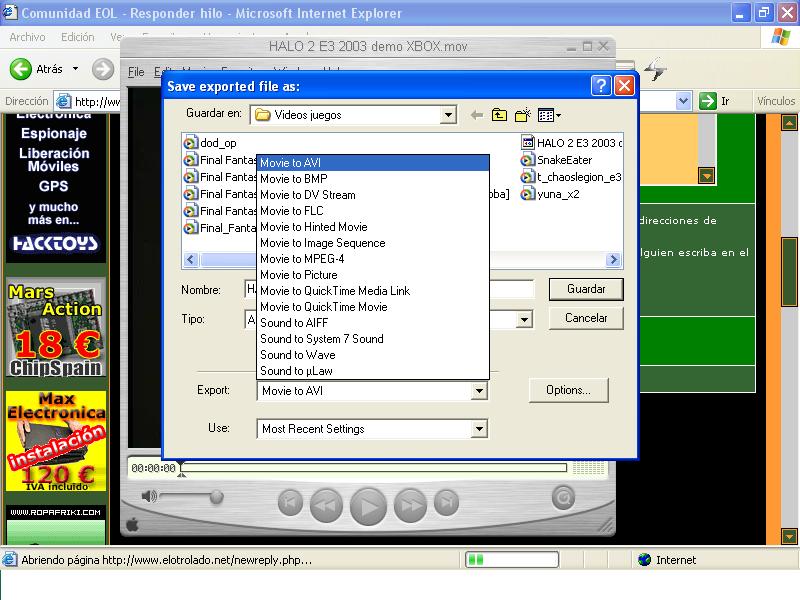This screenshot has height=600, width=800.
Task: Create a new folder in dialog
Action: tap(522, 115)
